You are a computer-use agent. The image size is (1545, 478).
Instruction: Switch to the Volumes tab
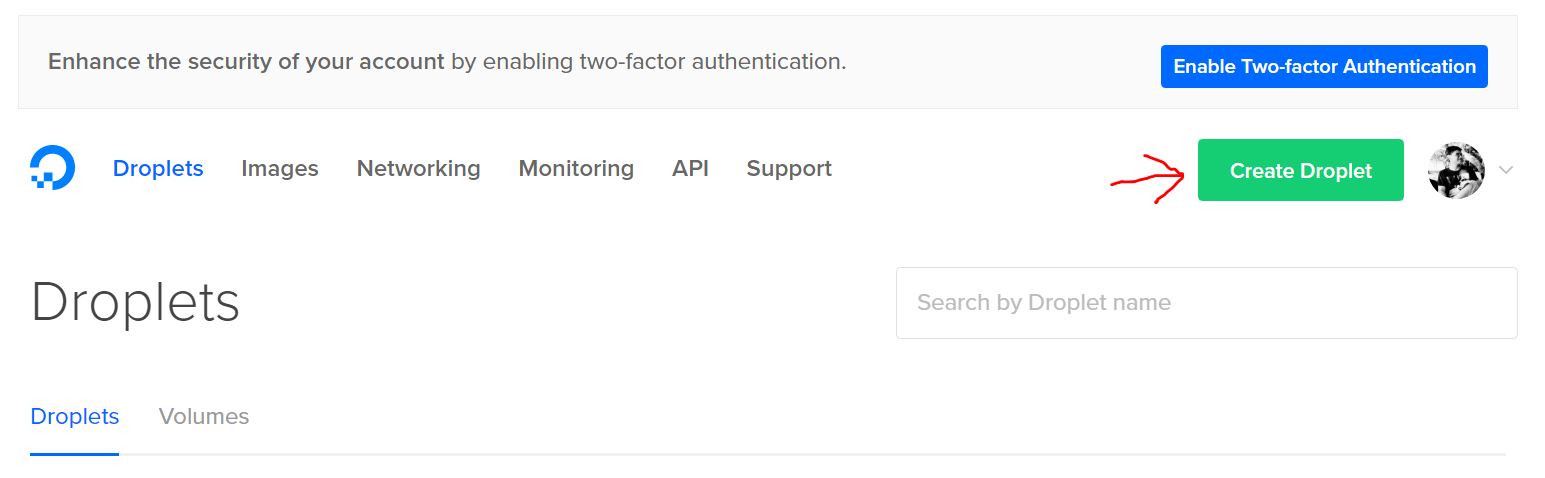[x=204, y=416]
